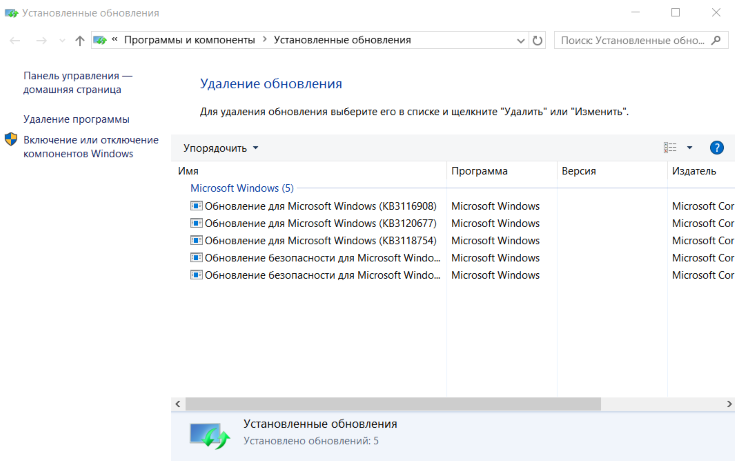
Task: Open Включение или отключение компонентов Windows
Action: [x=90, y=147]
